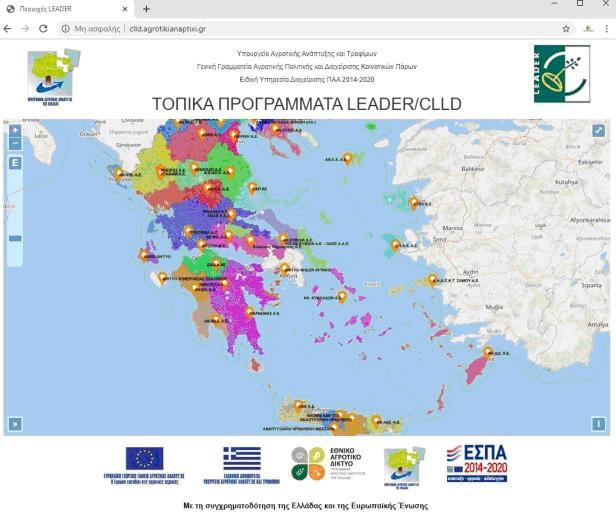Click the Cyclades (ΑΝ. ΚΥΚΛΑΔΩΝ) map marker

342,296
